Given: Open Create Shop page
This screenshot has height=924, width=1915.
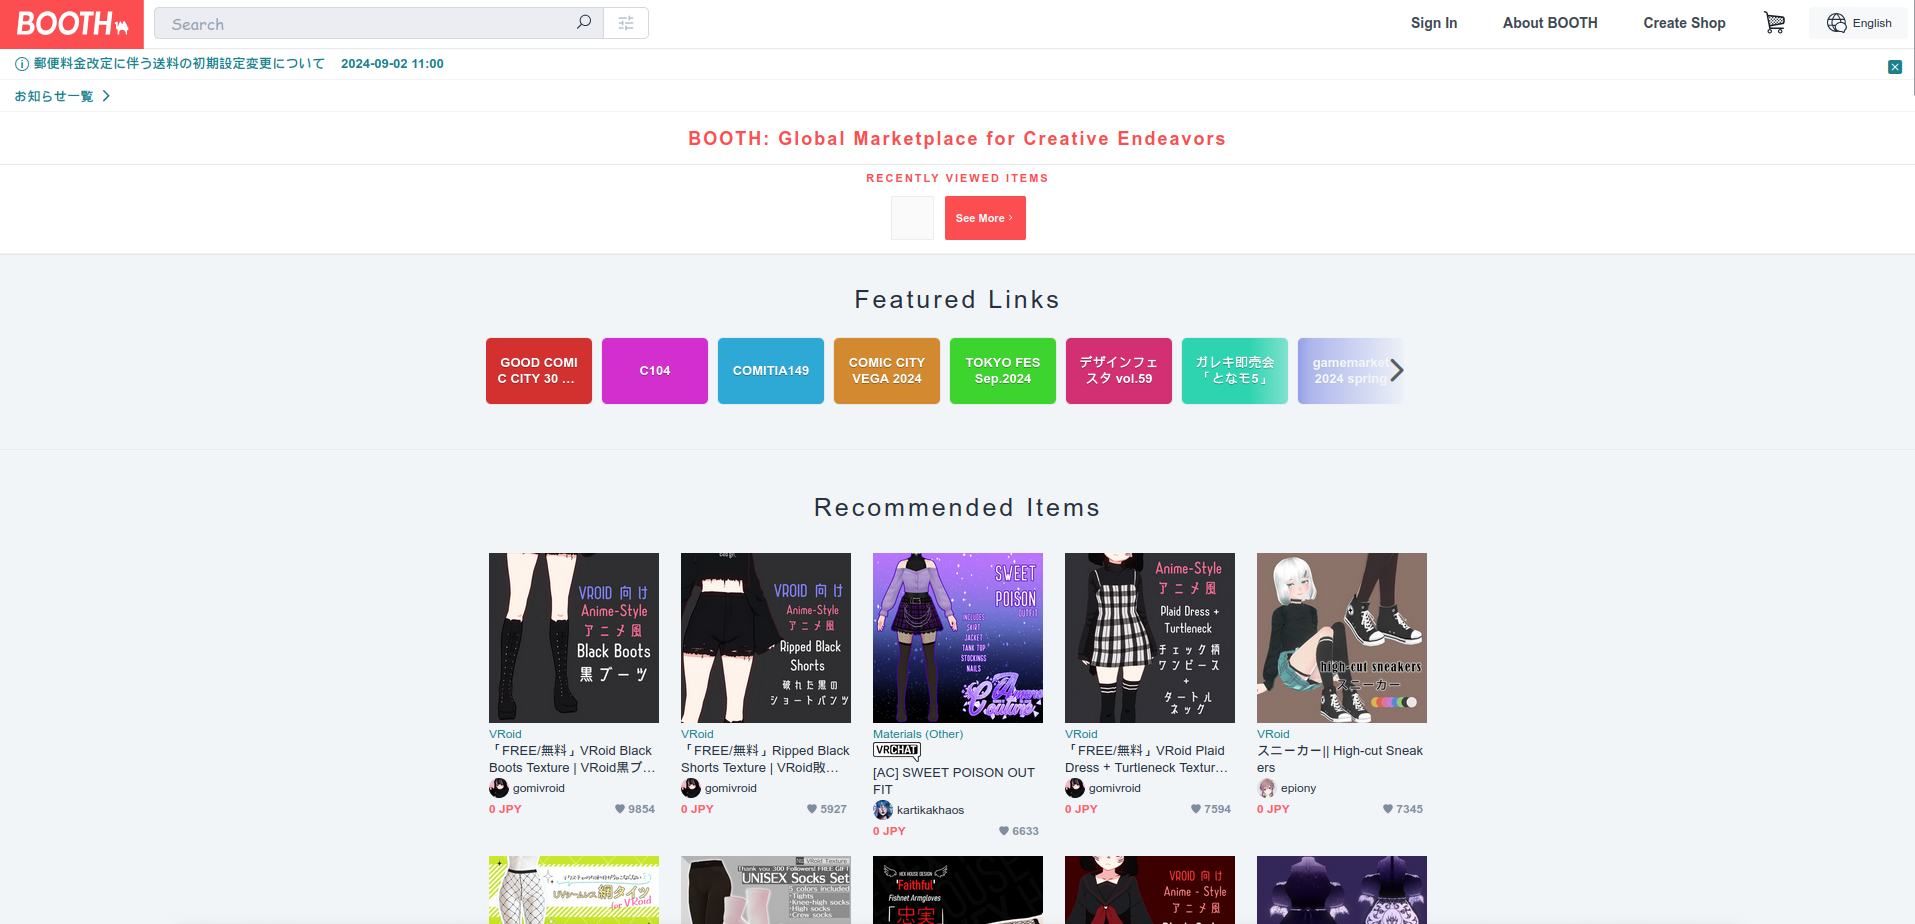Looking at the screenshot, I should (1684, 23).
